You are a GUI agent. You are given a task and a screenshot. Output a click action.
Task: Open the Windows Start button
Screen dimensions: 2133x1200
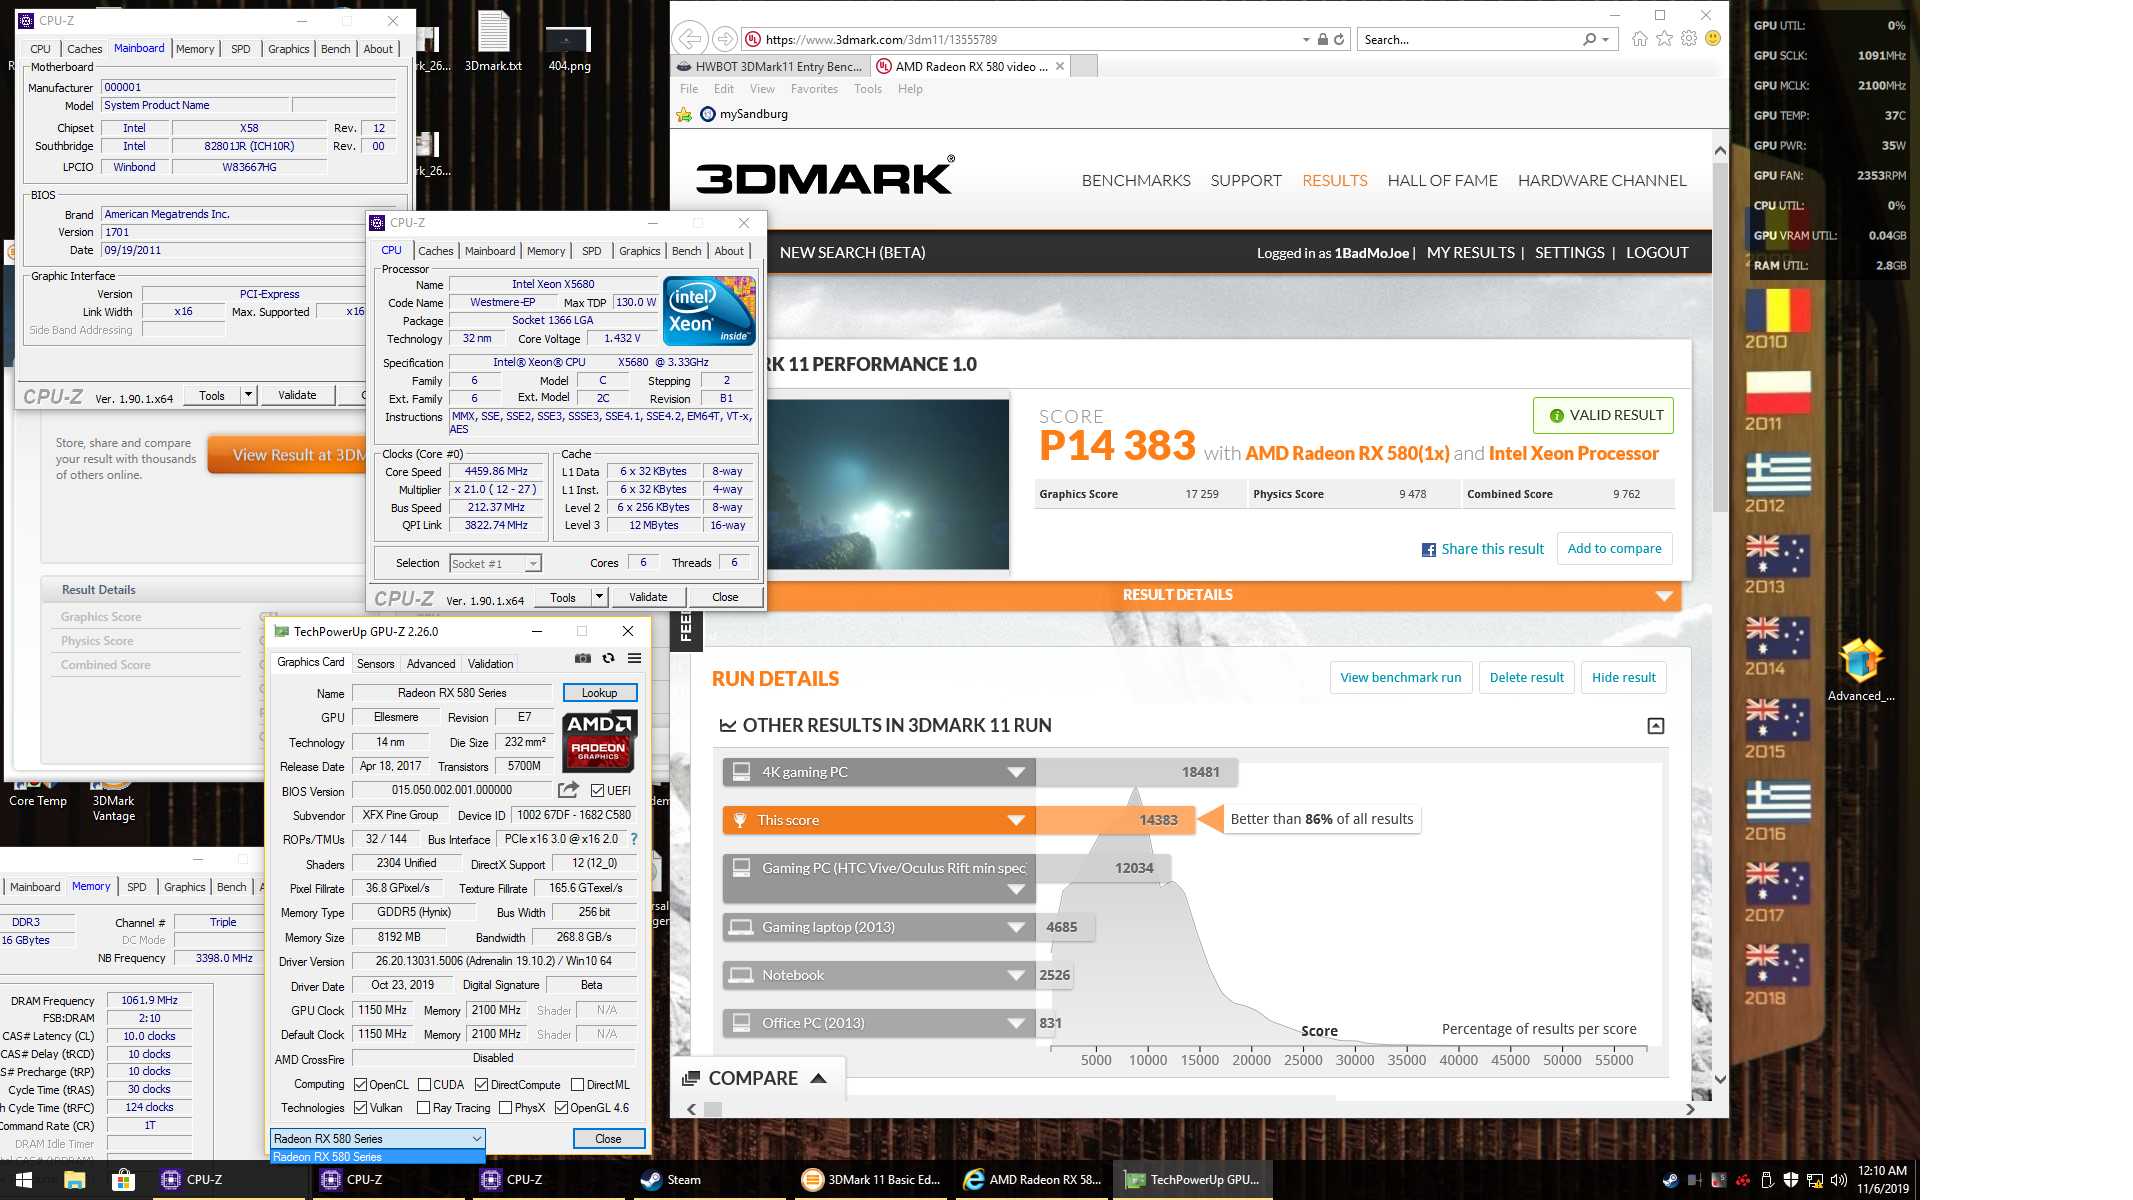(24, 1180)
